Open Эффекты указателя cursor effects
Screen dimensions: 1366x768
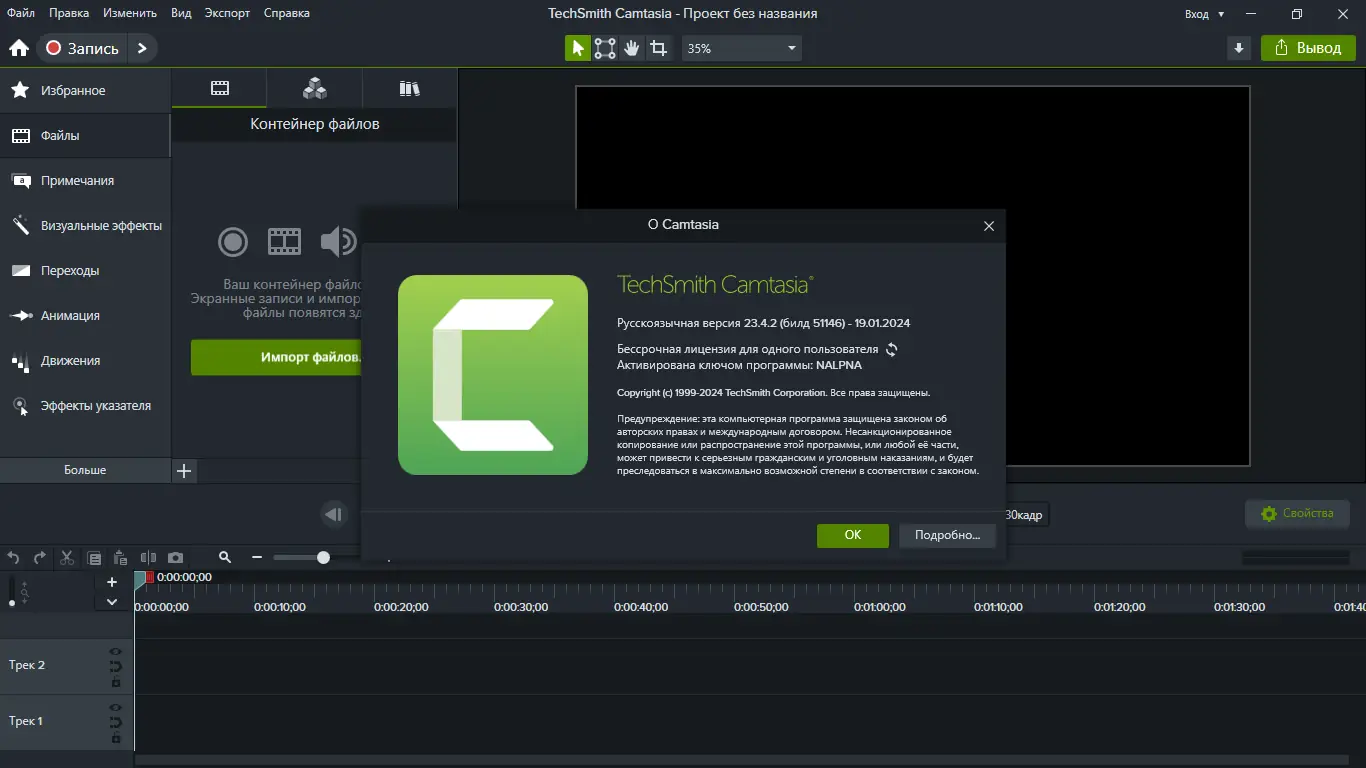tap(85, 406)
